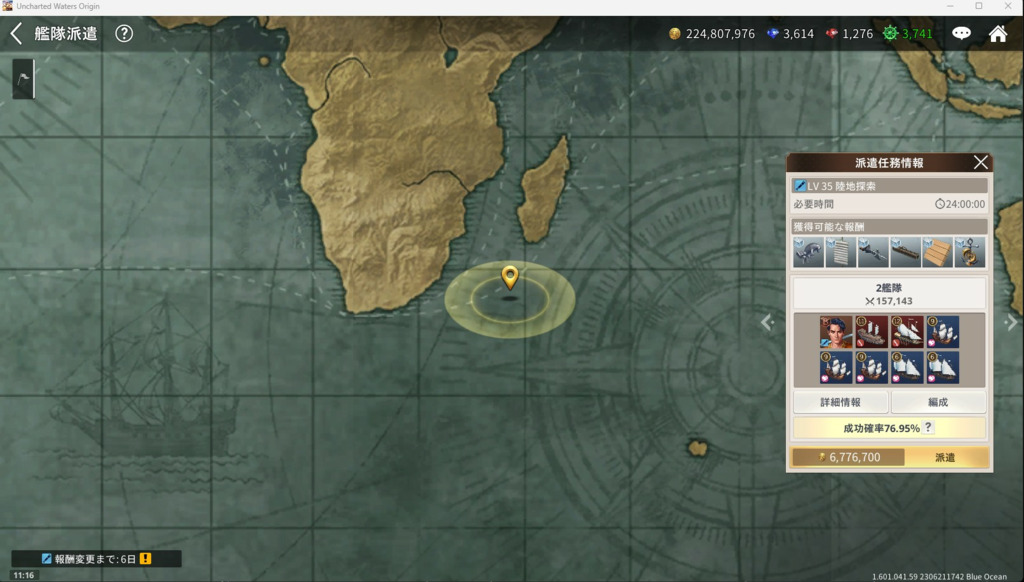This screenshot has width=1024, height=582.
Task: Click the 3,741 green currency amount
Action: pos(918,33)
